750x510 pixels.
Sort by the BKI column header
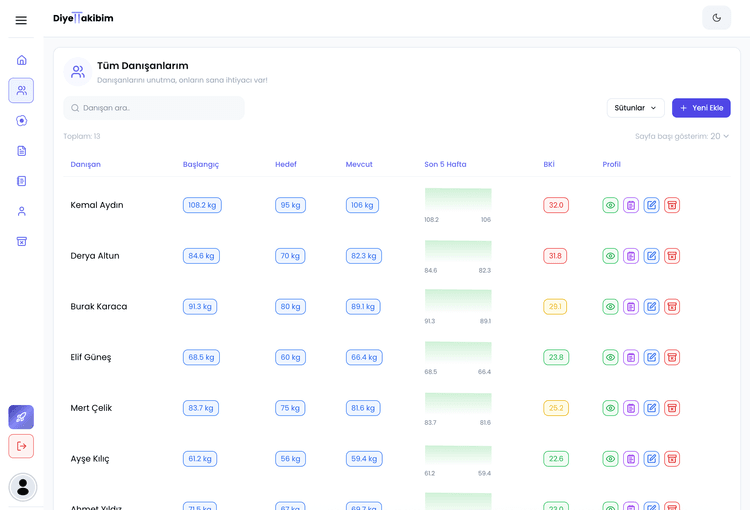549,164
